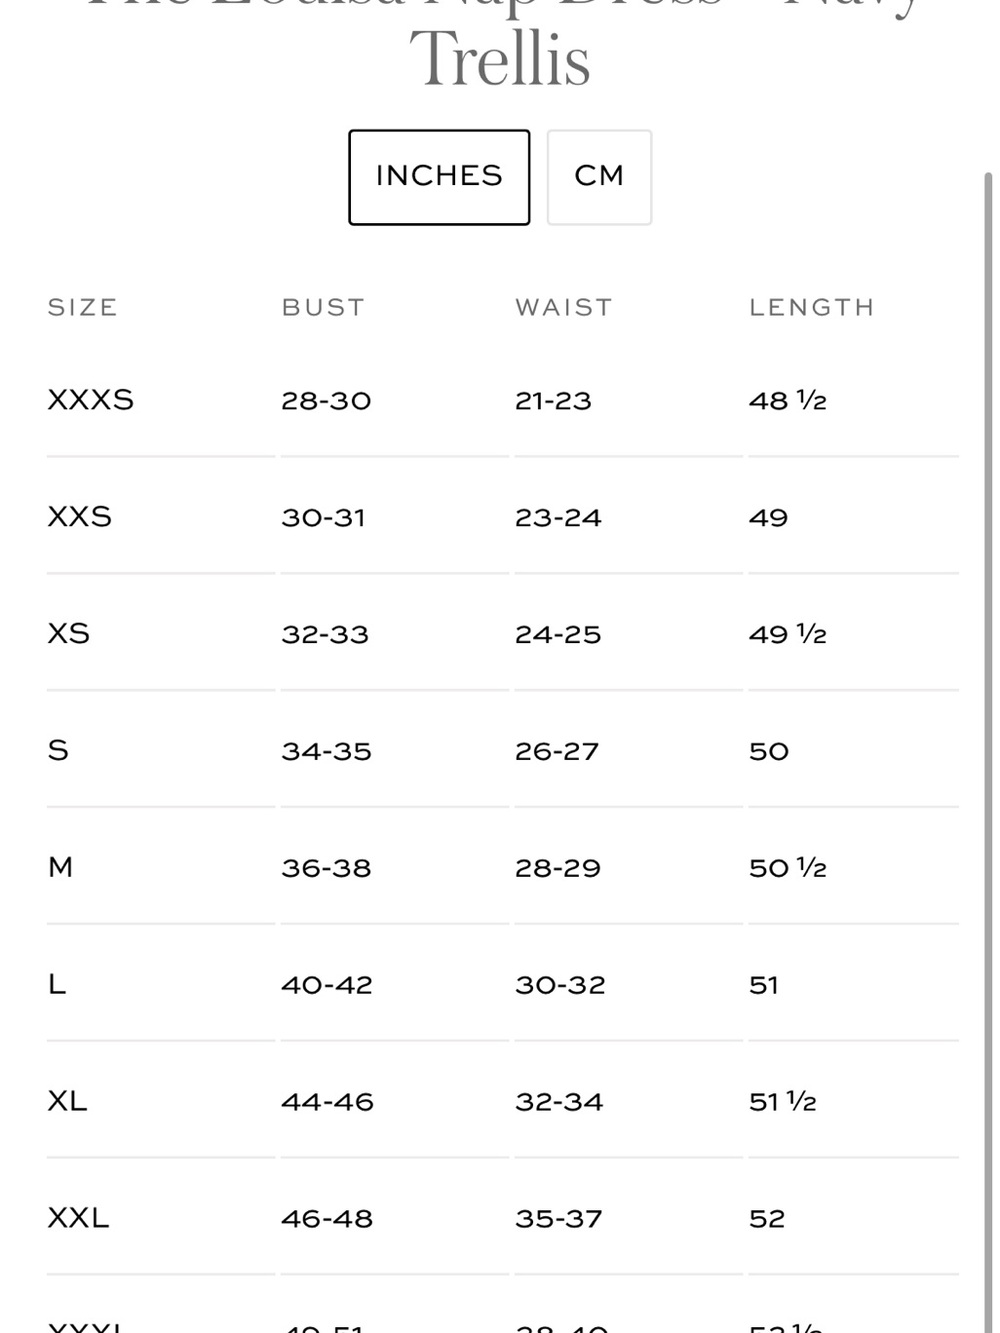Viewport: 1000px width, 1333px height.
Task: Click the Trellis title text
Action: [500, 59]
